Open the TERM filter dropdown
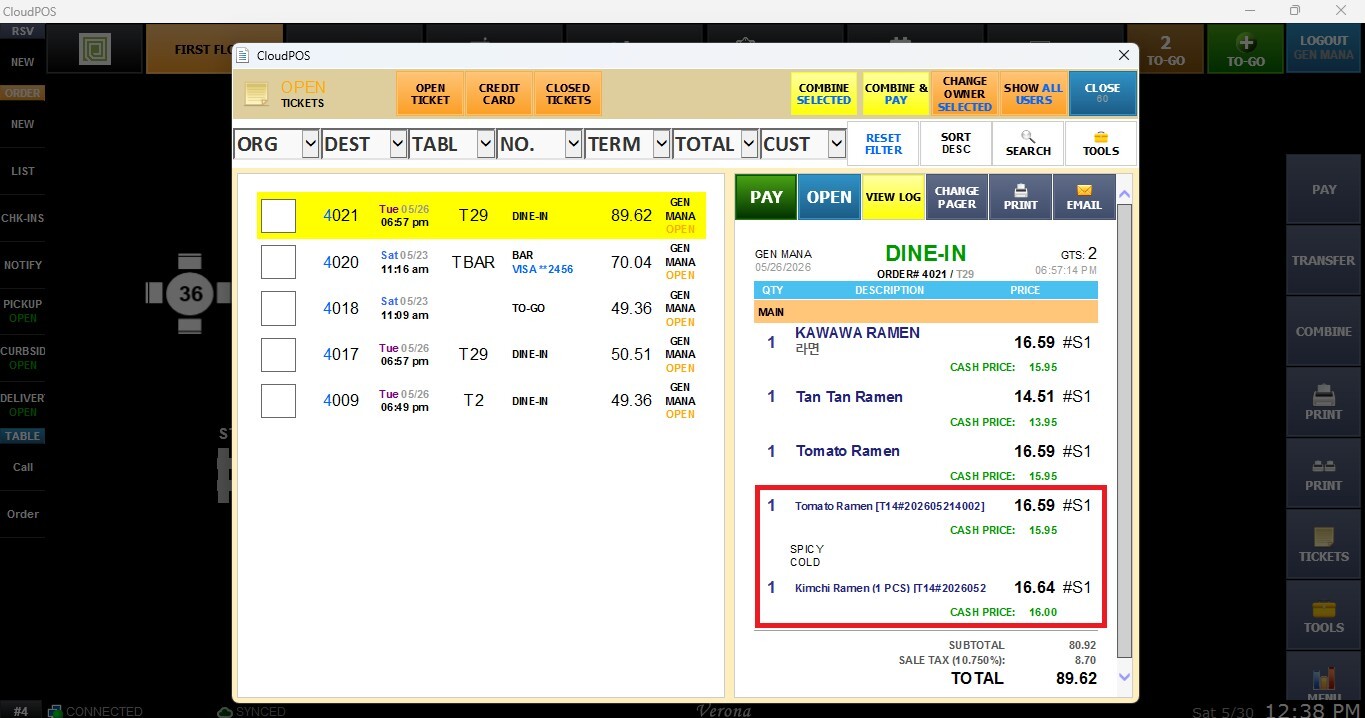Image resolution: width=1365 pixels, height=718 pixels. pos(661,144)
